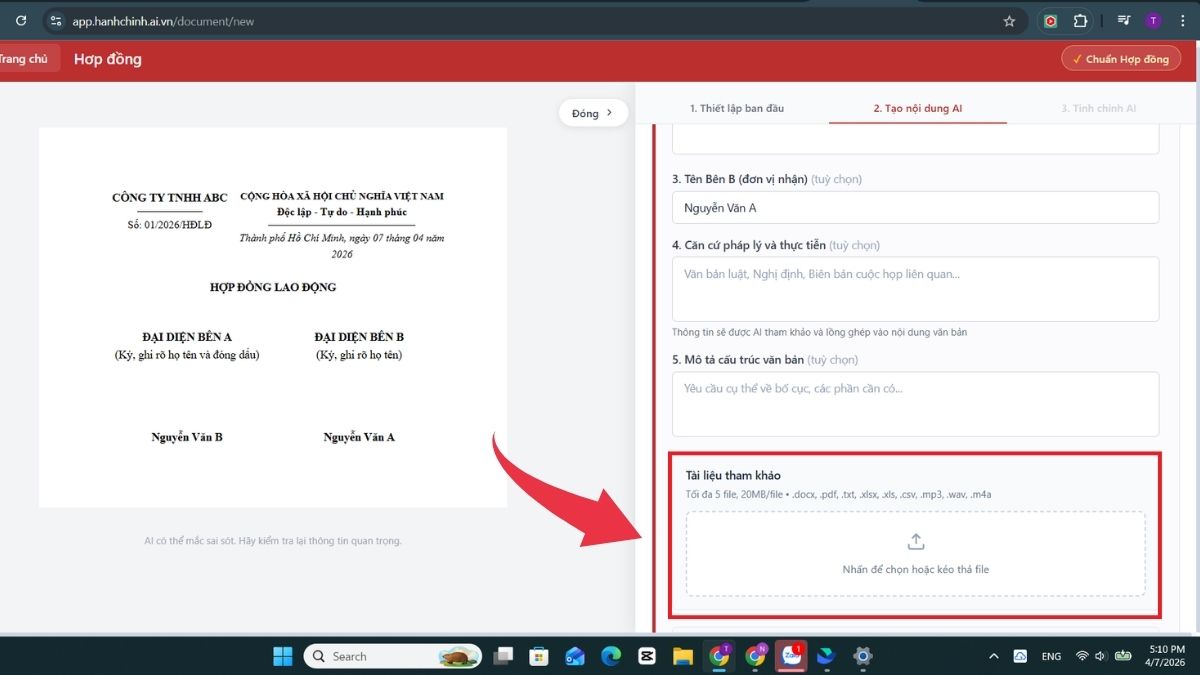Click Nhấn để chọn hoặc kéo thả file

click(x=915, y=569)
